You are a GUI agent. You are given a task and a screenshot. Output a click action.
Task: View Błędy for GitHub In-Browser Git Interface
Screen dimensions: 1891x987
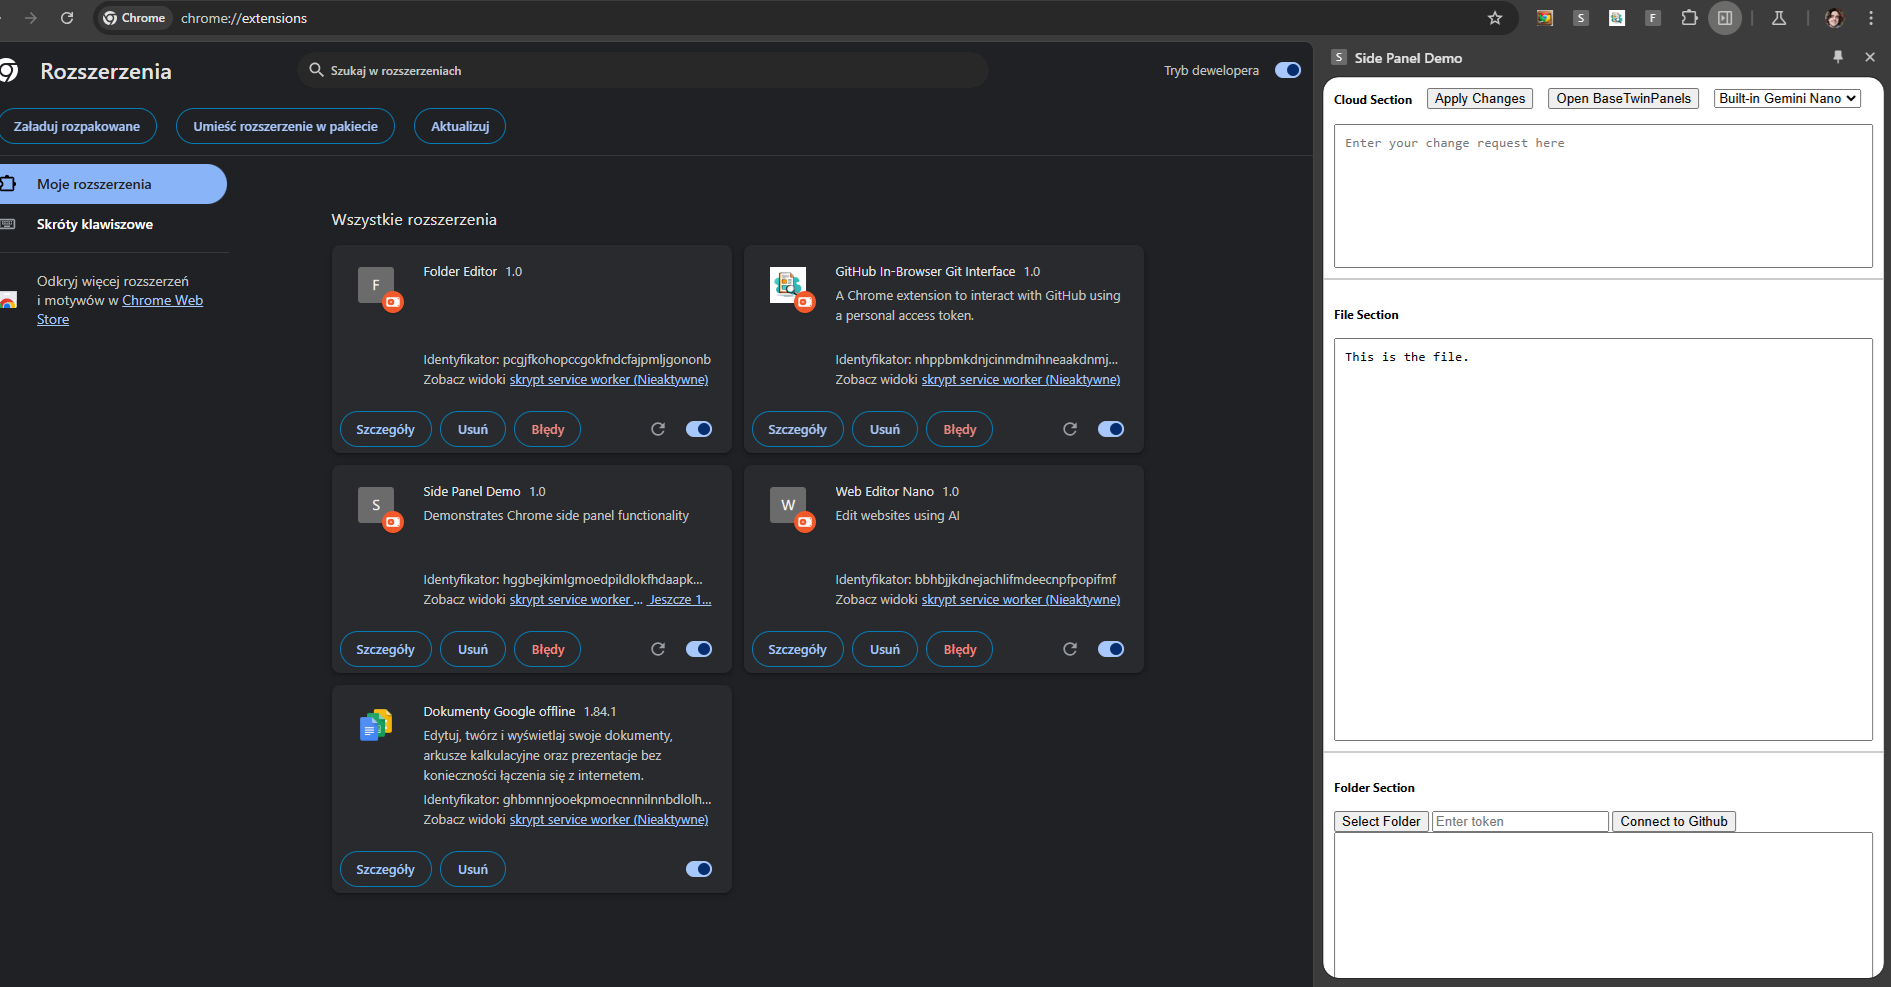[960, 429]
